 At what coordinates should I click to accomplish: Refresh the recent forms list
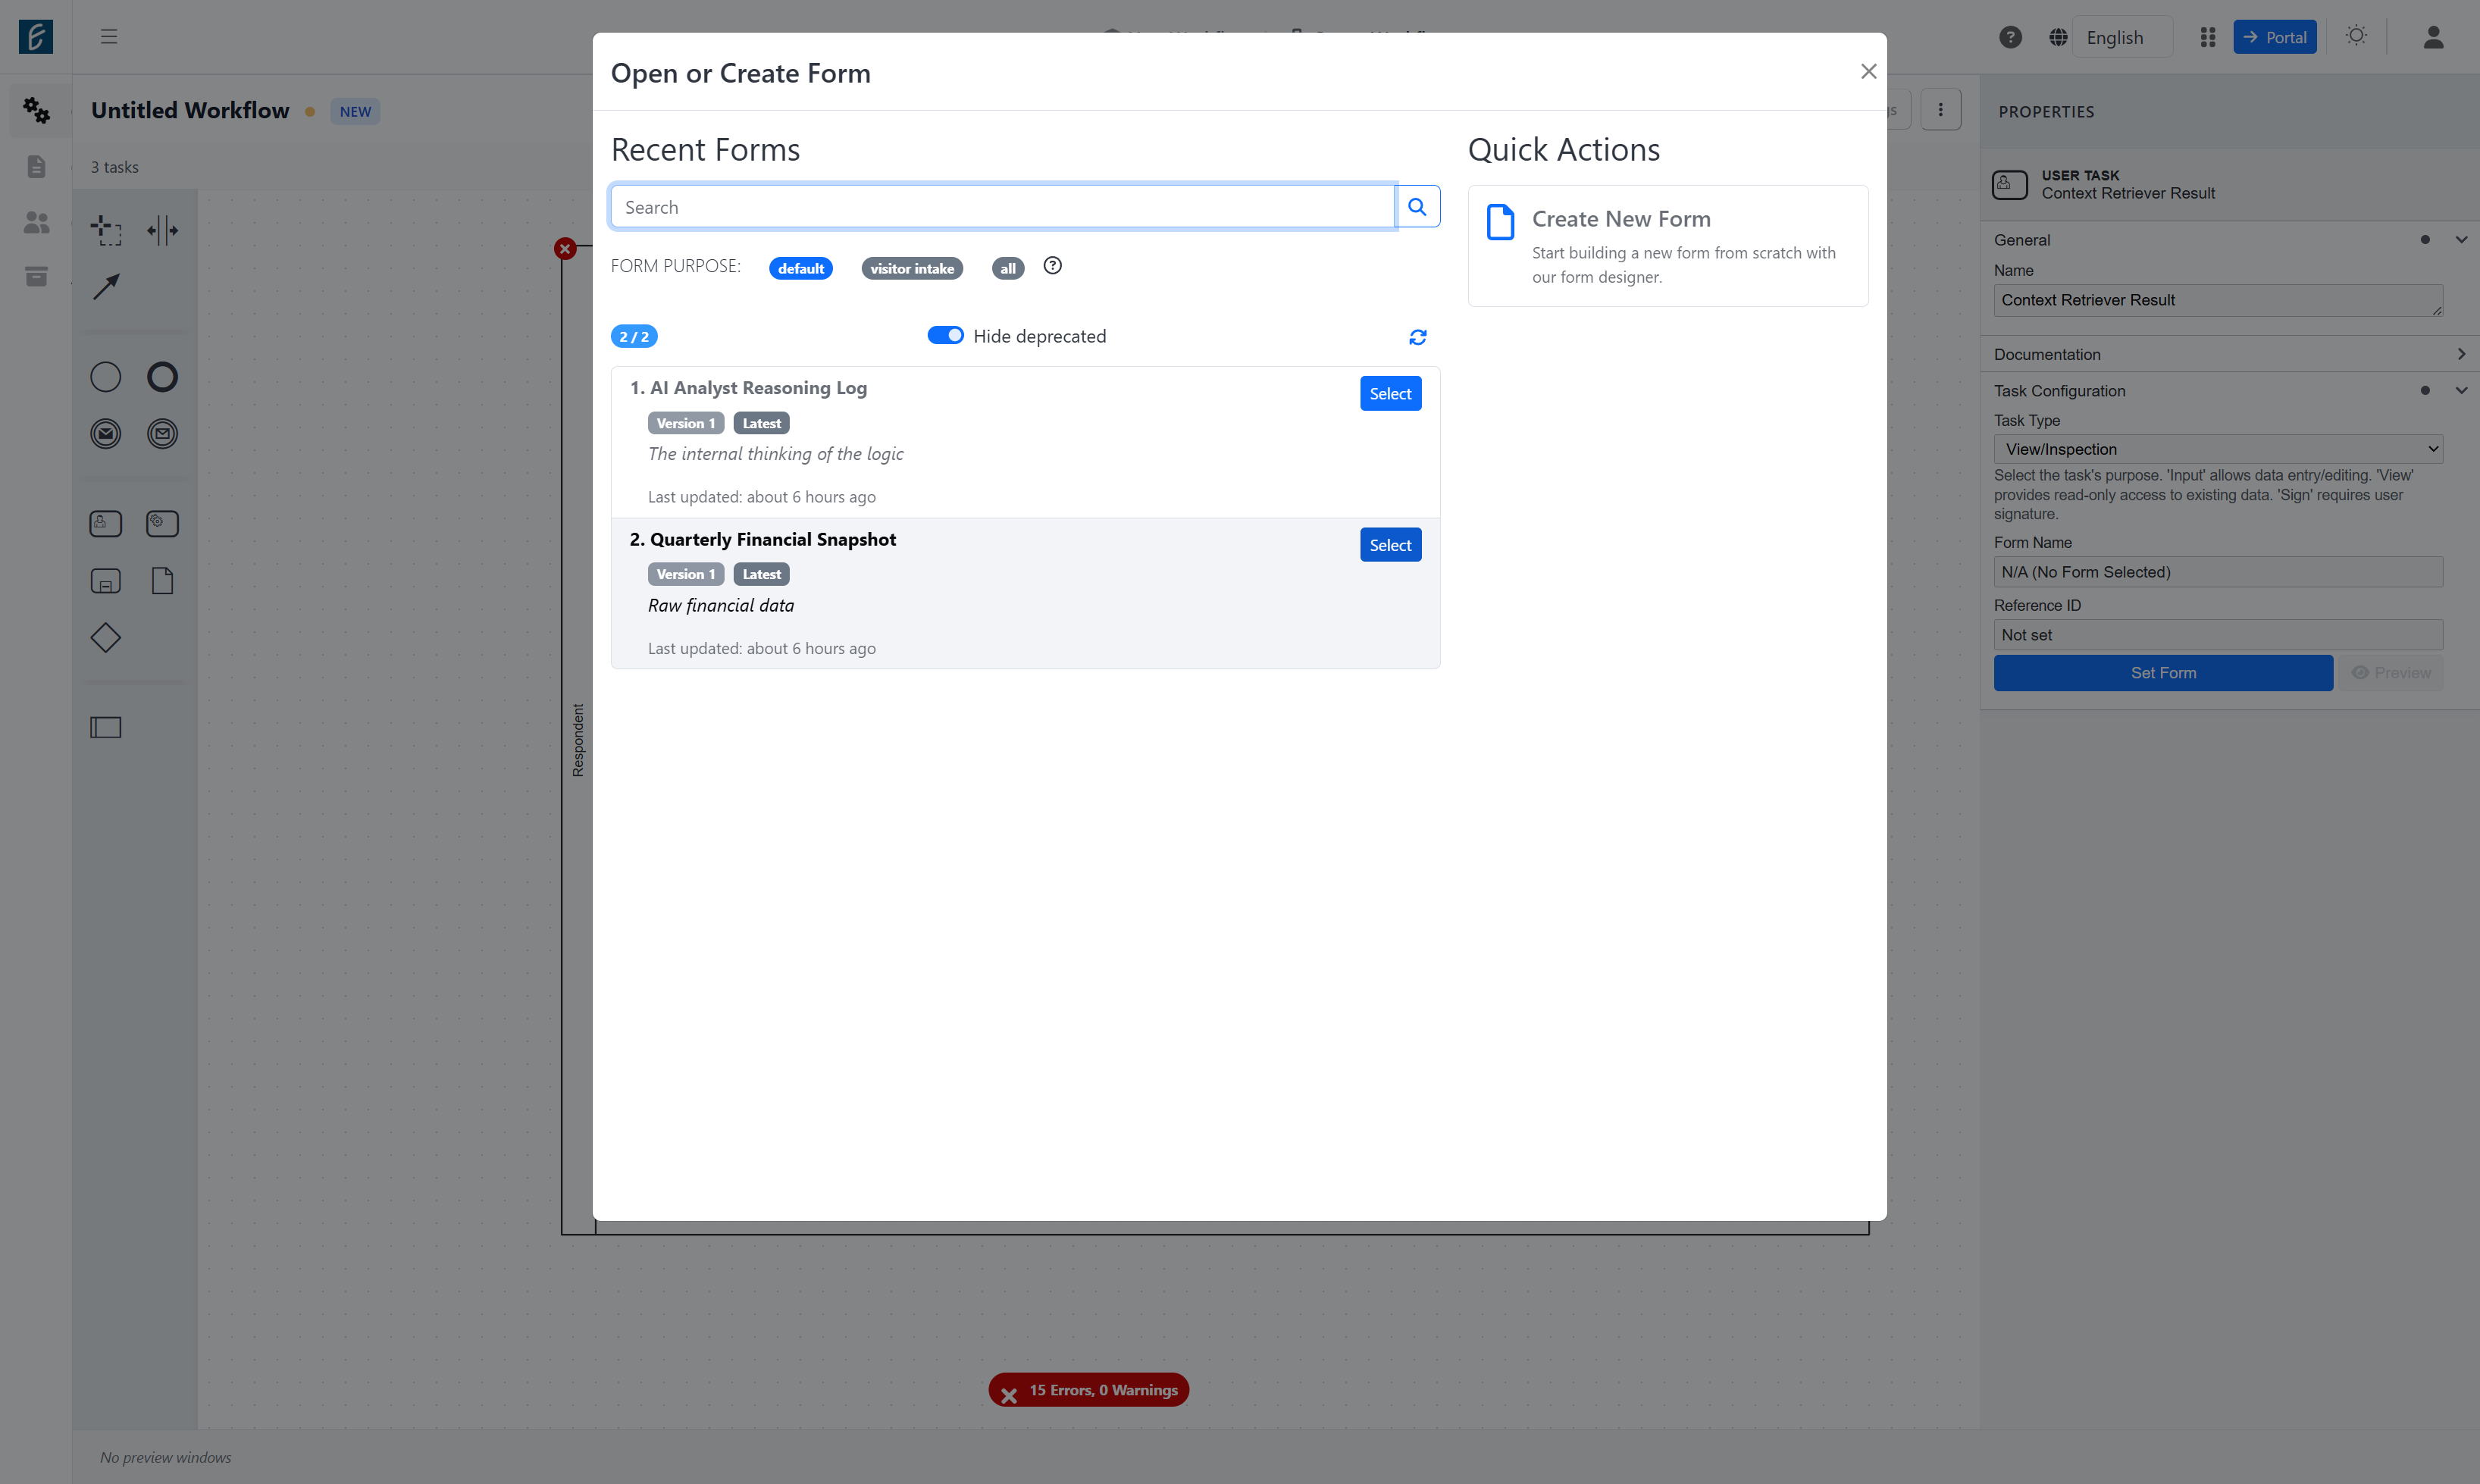click(1417, 337)
